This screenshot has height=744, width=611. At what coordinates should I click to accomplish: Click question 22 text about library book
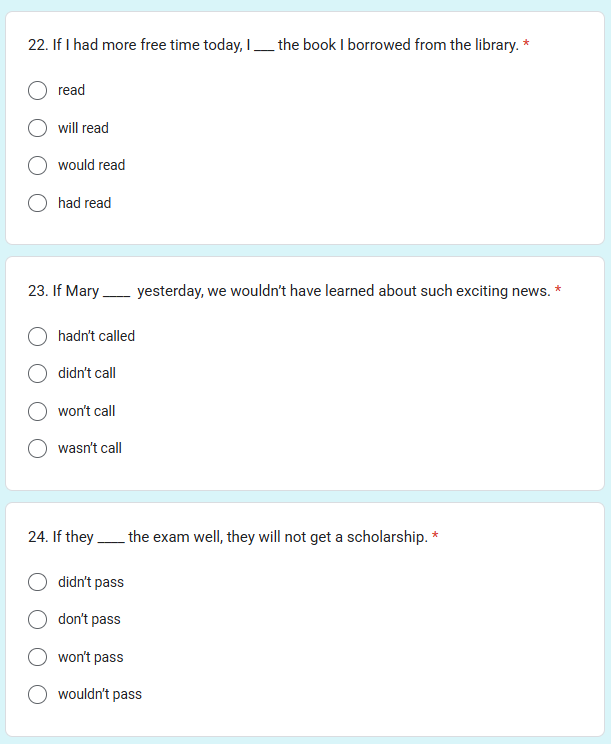click(x=273, y=45)
